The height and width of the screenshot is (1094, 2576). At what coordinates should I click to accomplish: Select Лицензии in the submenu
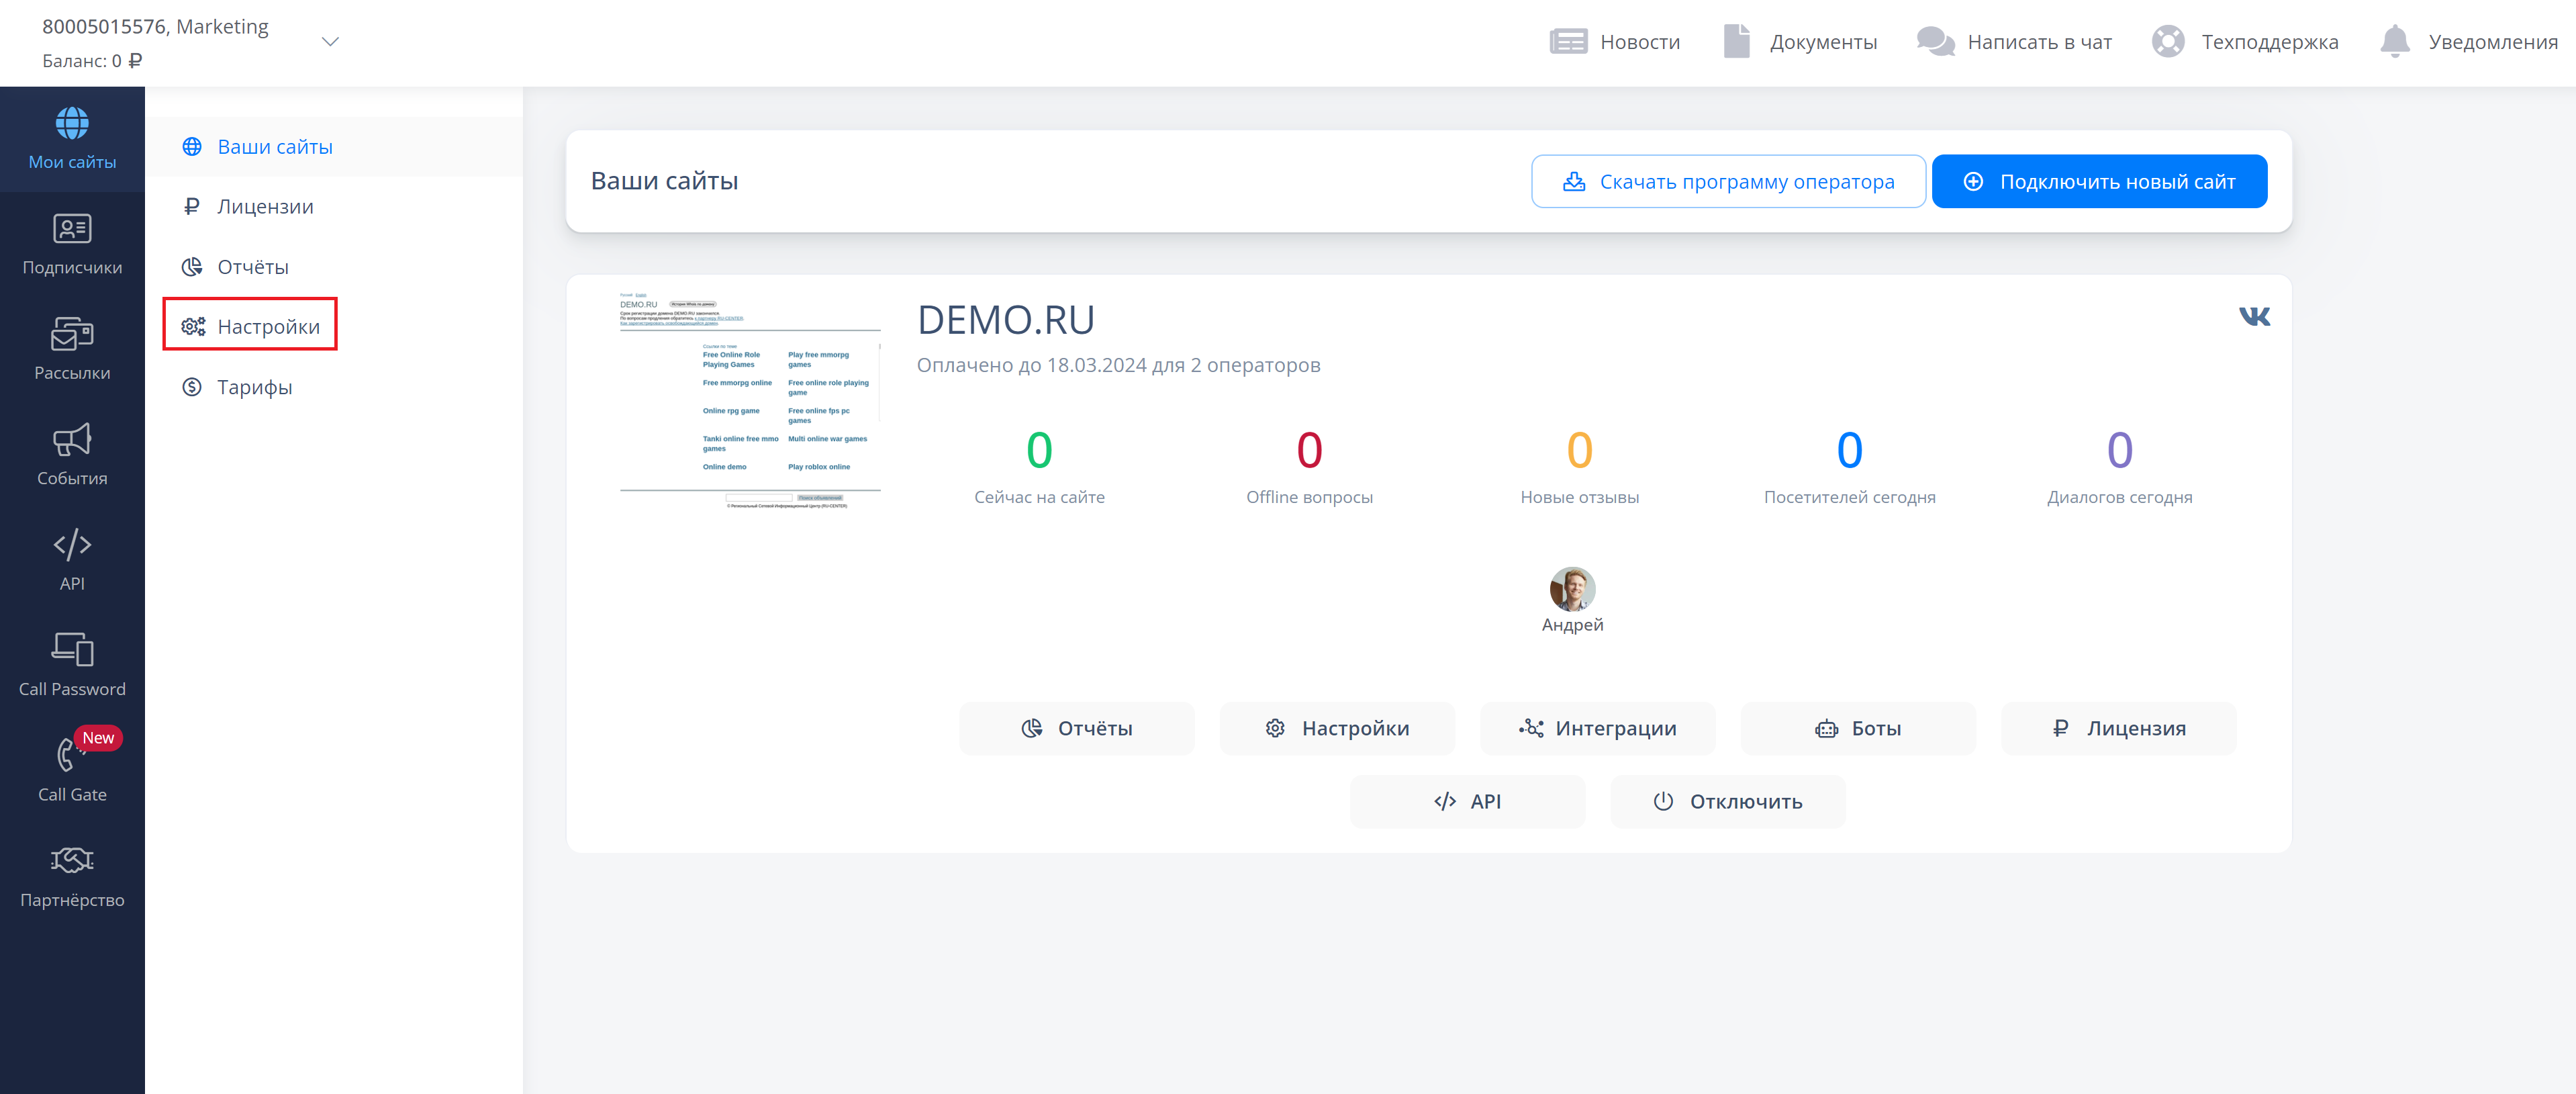[265, 207]
